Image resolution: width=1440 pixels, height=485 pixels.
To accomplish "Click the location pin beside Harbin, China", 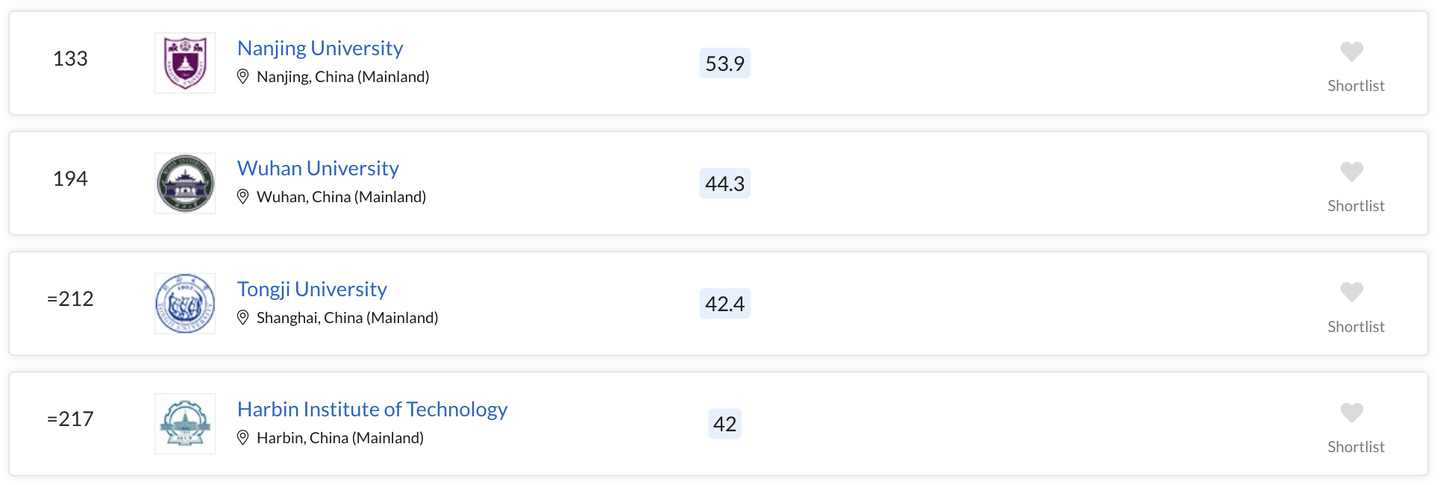I will point(243,438).
